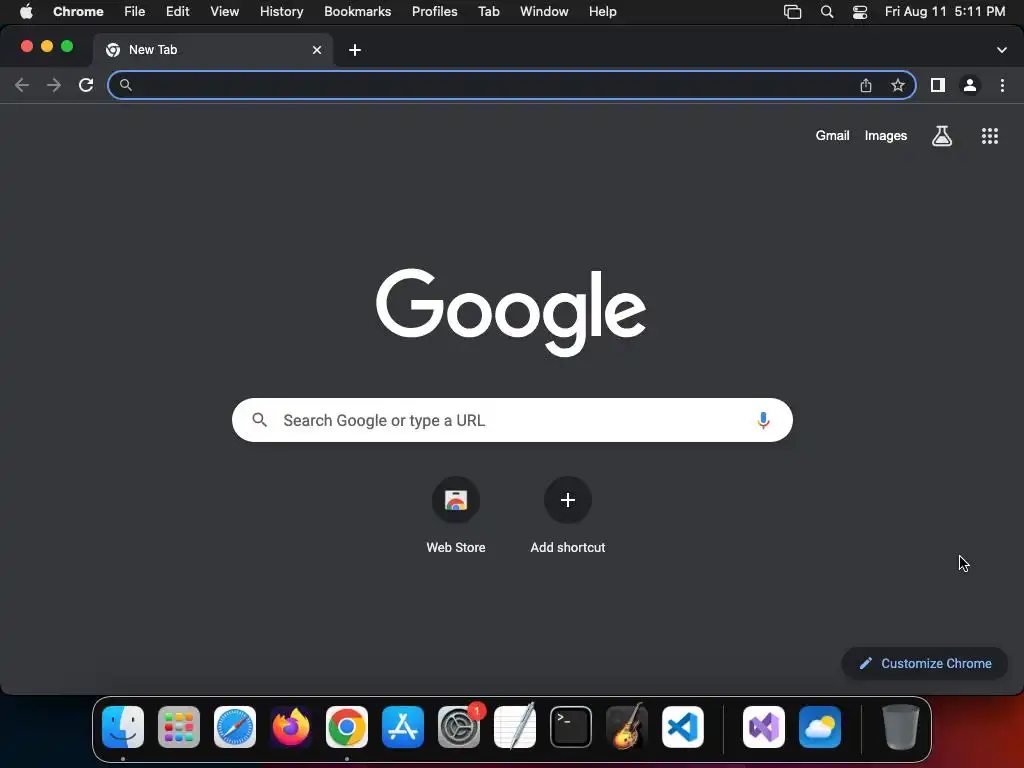Select the New Tab tab
Image resolution: width=1024 pixels, height=768 pixels.
(214, 50)
